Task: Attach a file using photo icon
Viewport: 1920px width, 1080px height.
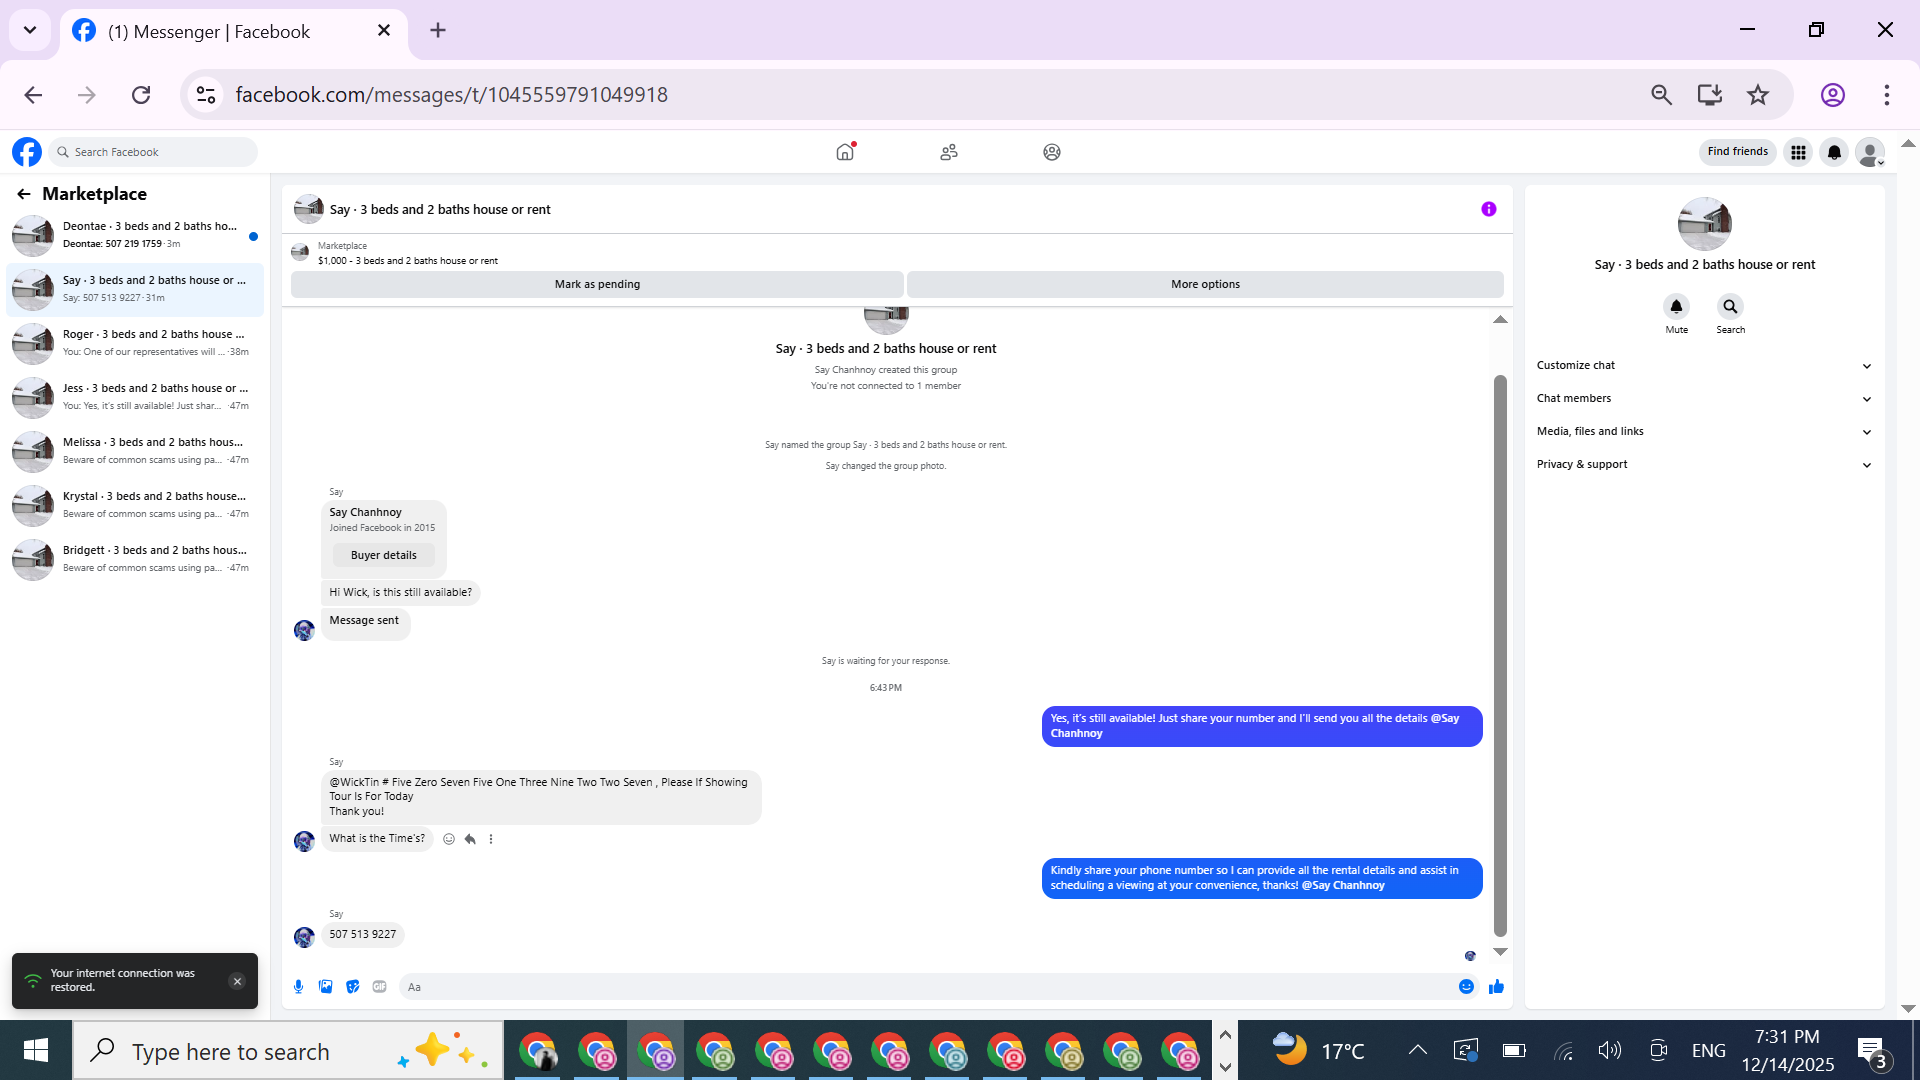Action: point(325,987)
